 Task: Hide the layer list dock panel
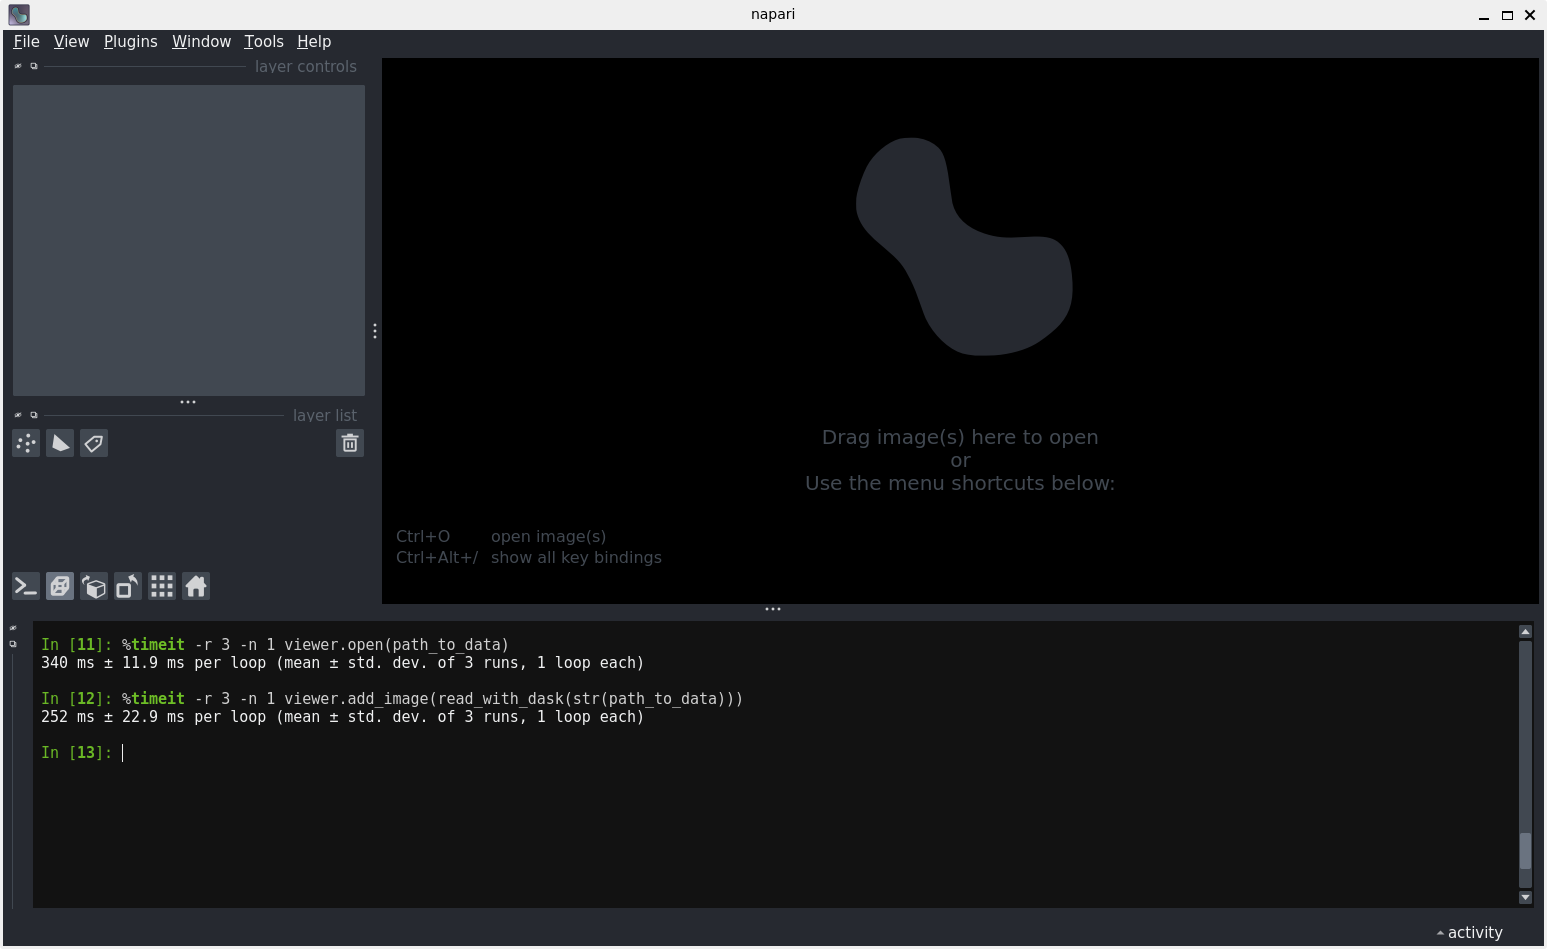(18, 415)
